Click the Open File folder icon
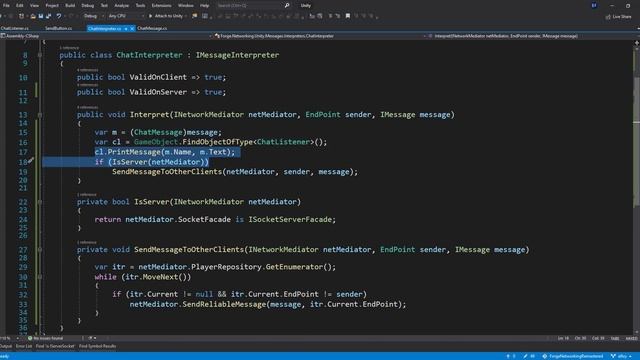 pos(33,16)
